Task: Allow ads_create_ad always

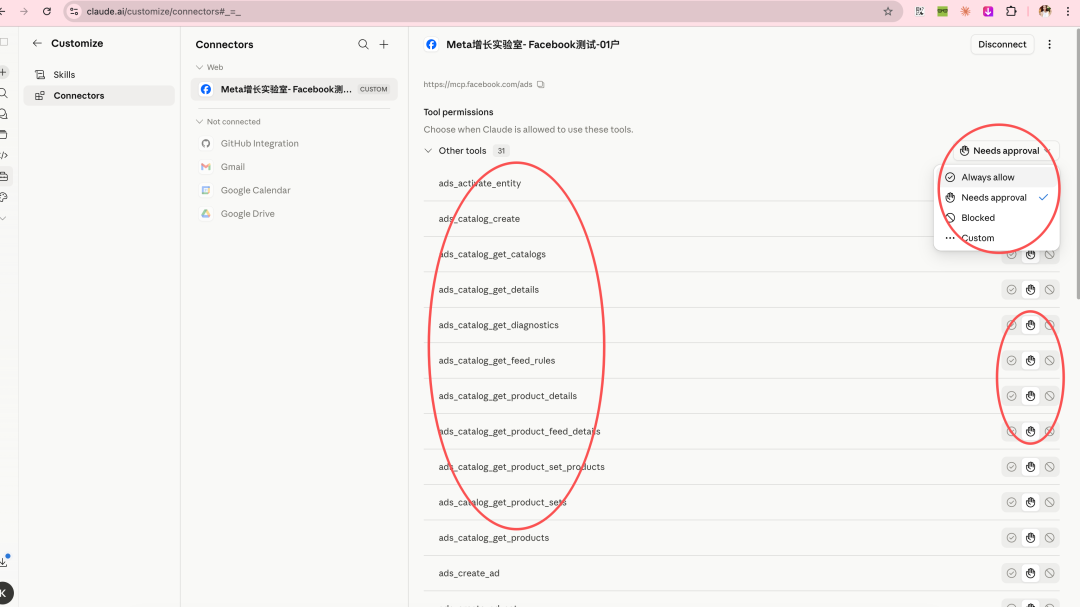Action: [1011, 573]
